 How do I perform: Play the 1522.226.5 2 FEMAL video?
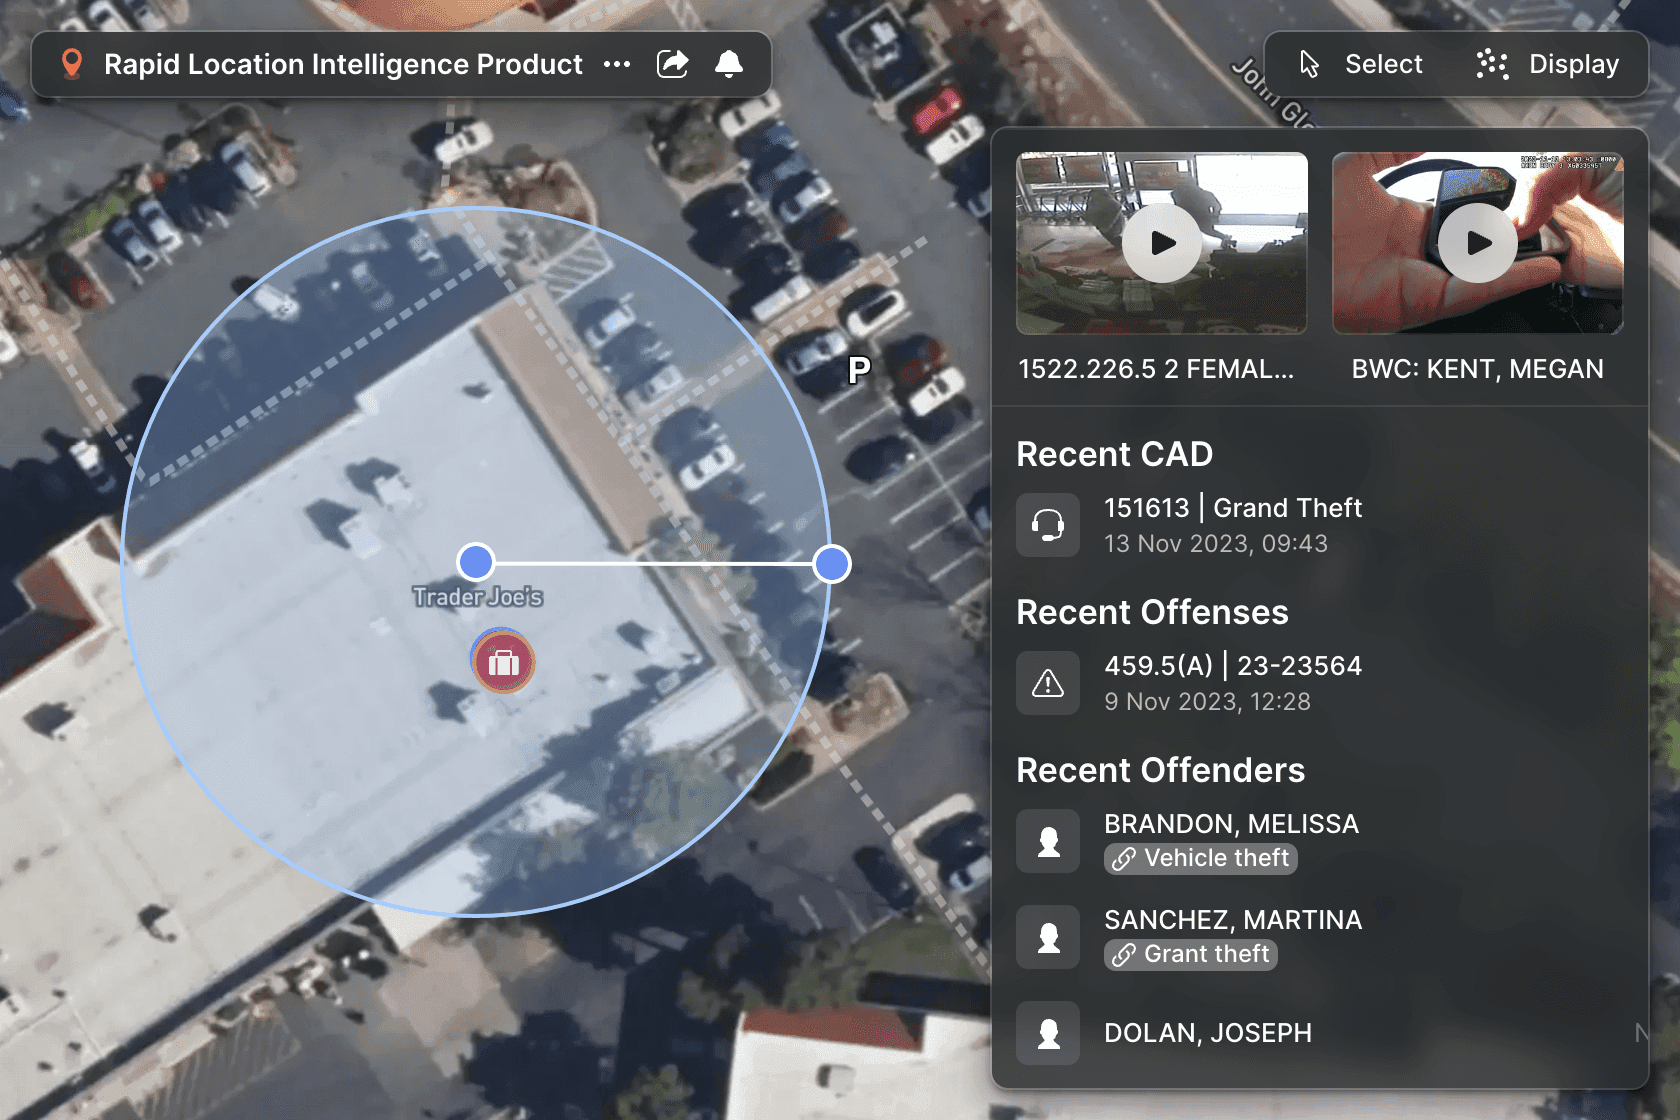click(x=1161, y=243)
